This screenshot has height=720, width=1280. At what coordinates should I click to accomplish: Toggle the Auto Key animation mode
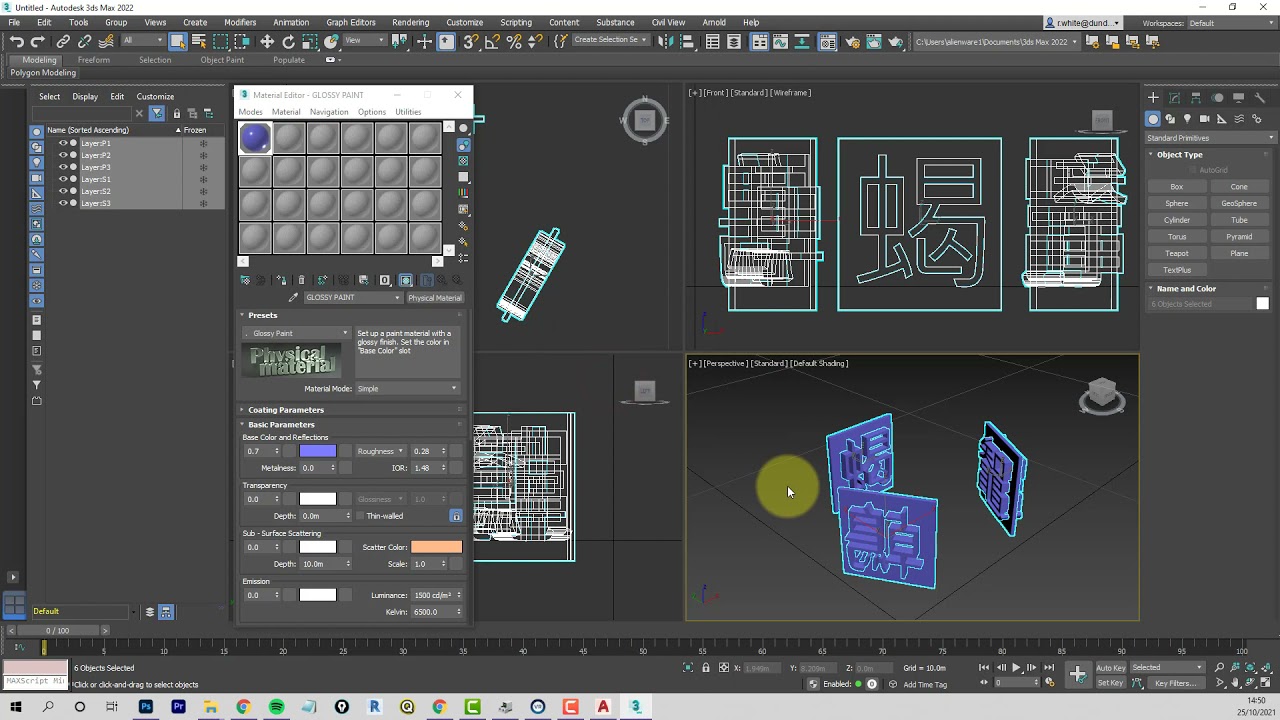coord(1110,668)
